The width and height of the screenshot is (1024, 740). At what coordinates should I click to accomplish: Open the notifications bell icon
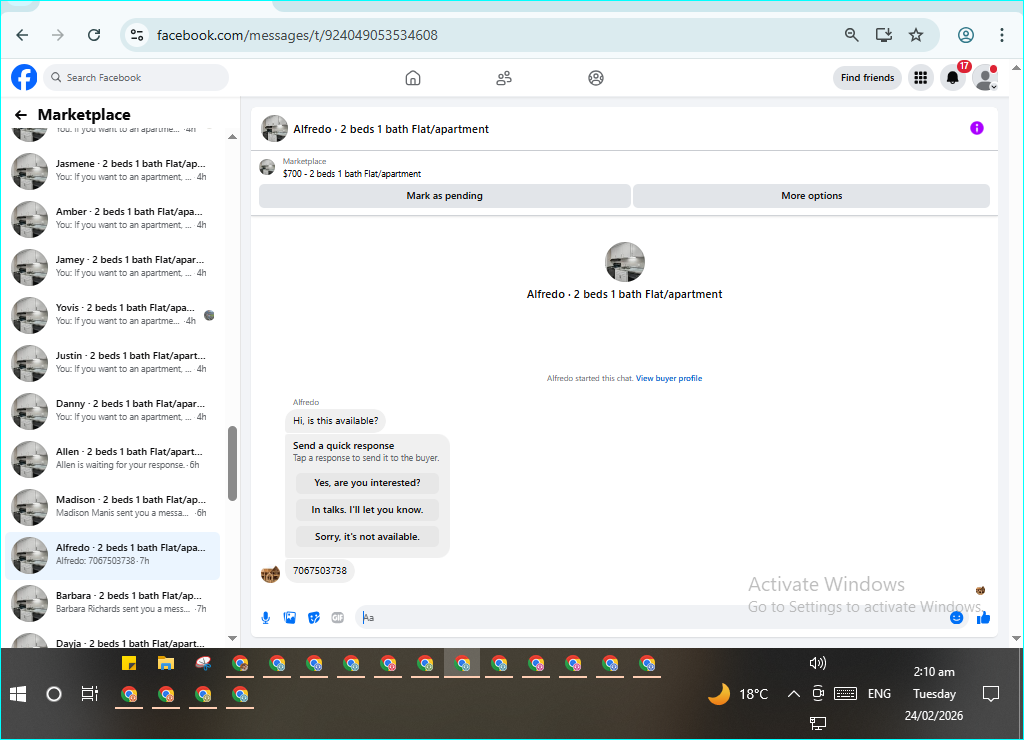pyautogui.click(x=953, y=78)
